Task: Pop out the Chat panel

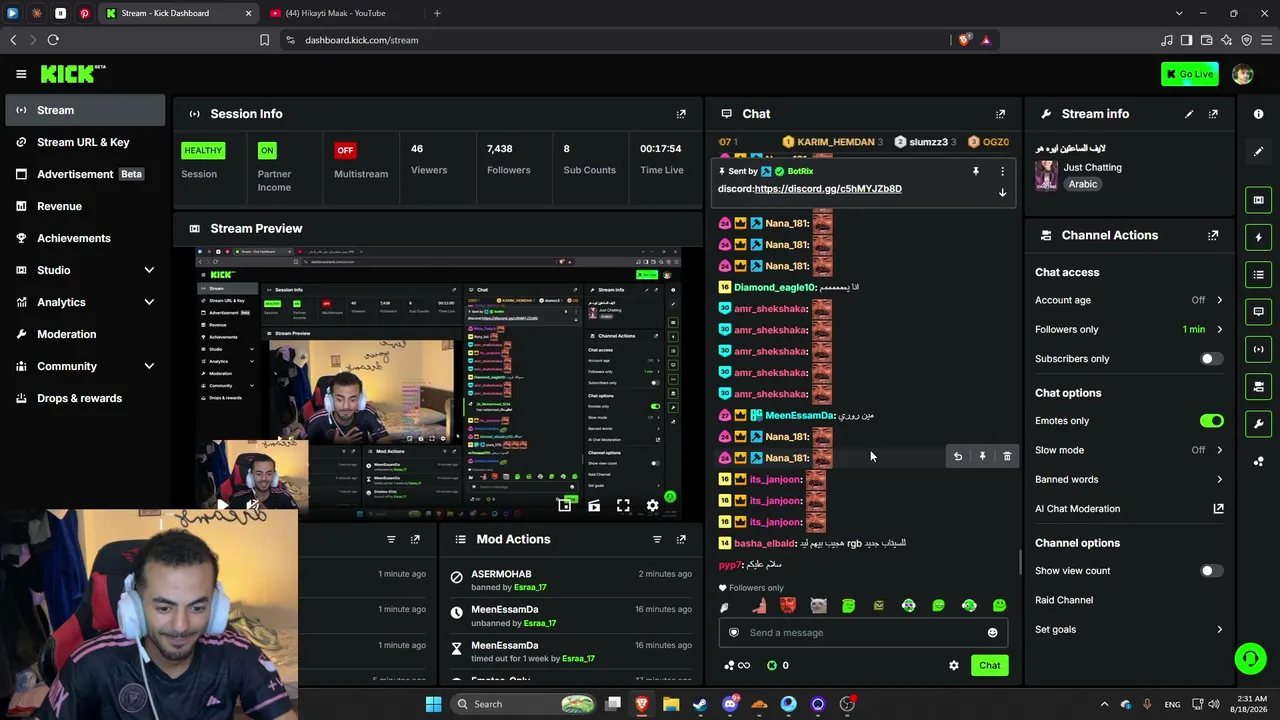Action: pyautogui.click(x=1000, y=114)
